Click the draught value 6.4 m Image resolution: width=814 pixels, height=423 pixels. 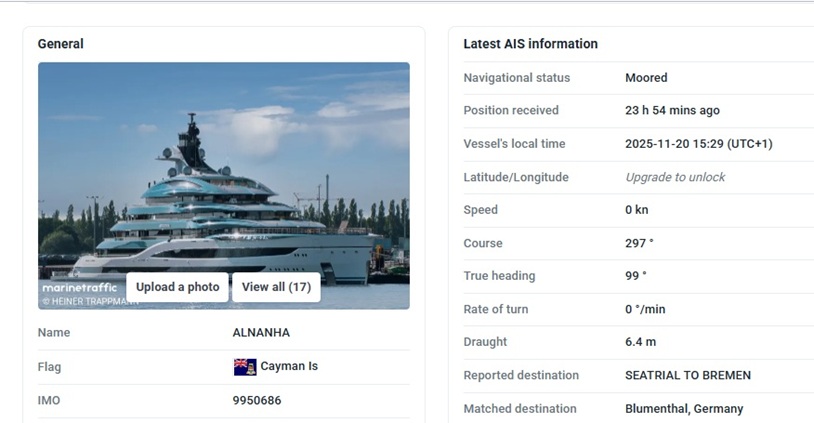pos(641,342)
